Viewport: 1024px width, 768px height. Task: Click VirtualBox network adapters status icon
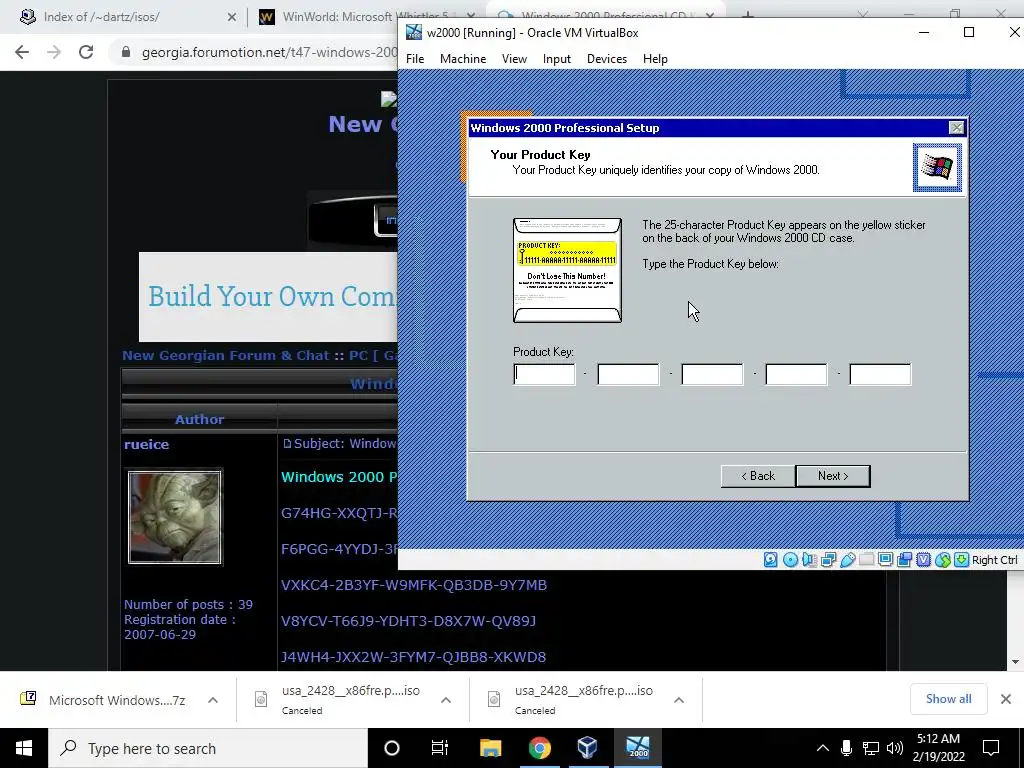pyautogui.click(x=829, y=560)
